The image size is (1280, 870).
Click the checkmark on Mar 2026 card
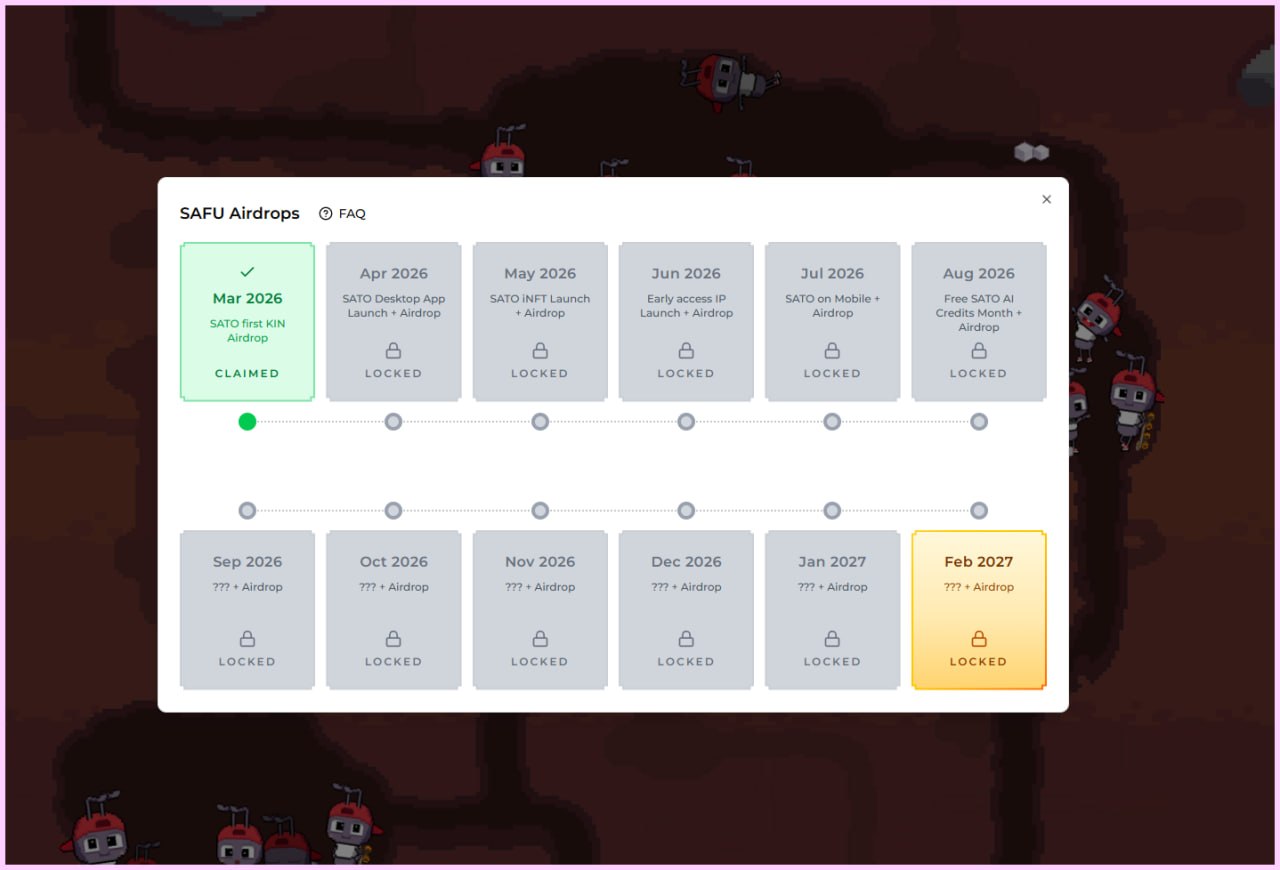coord(247,272)
